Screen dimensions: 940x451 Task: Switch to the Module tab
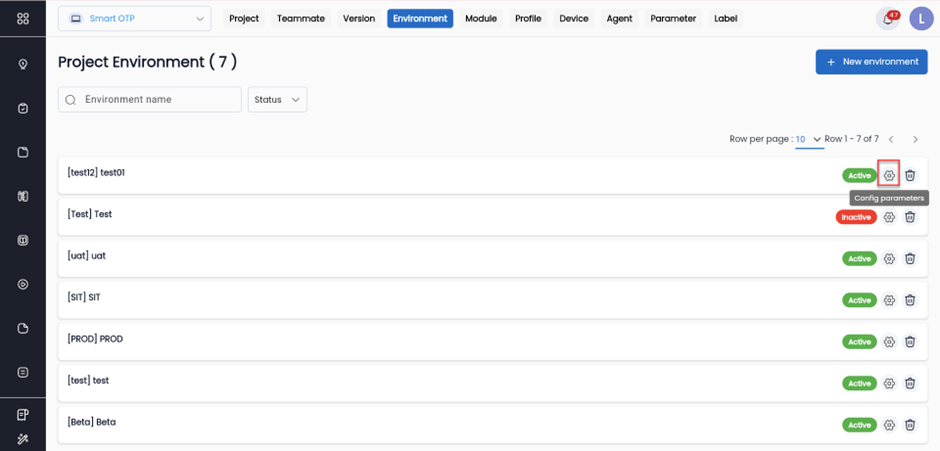click(x=480, y=19)
